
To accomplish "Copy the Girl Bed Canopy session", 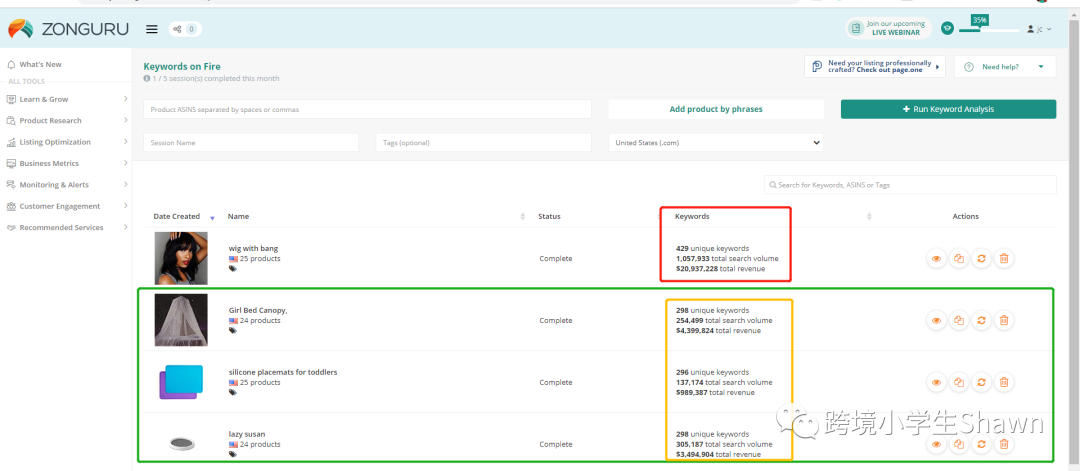I will (x=959, y=320).
